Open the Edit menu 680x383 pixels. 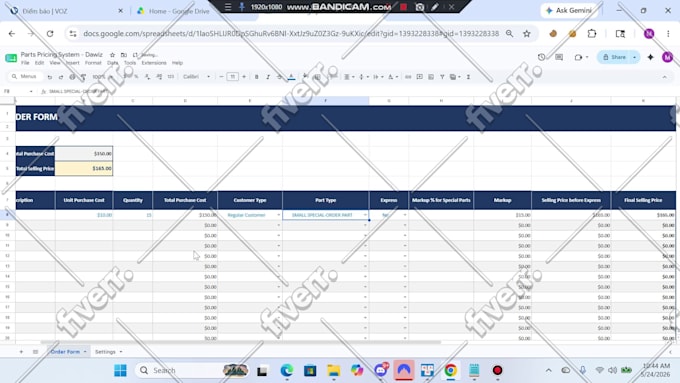pyautogui.click(x=39, y=63)
